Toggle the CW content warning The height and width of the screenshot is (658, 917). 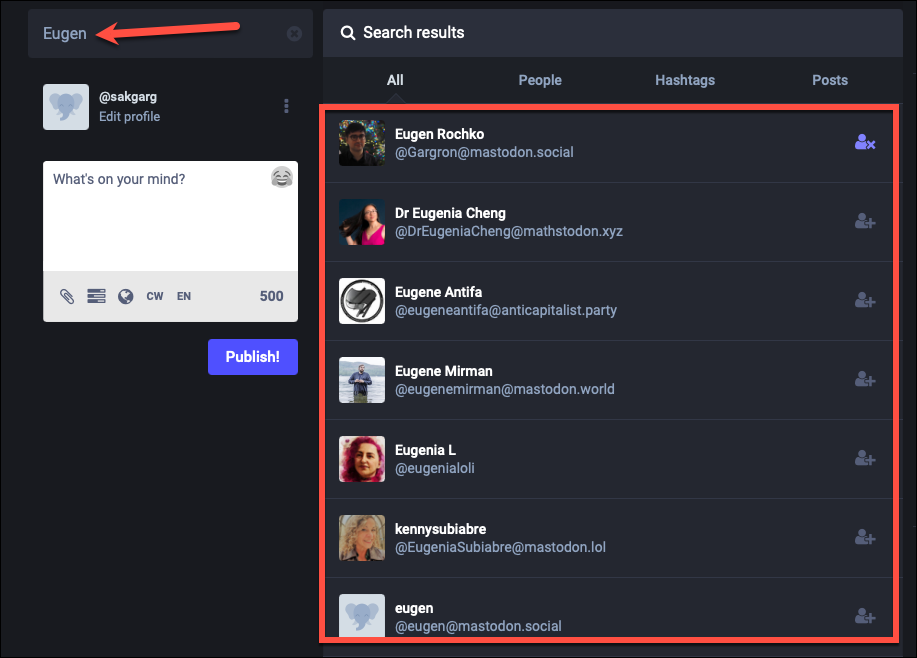155,297
